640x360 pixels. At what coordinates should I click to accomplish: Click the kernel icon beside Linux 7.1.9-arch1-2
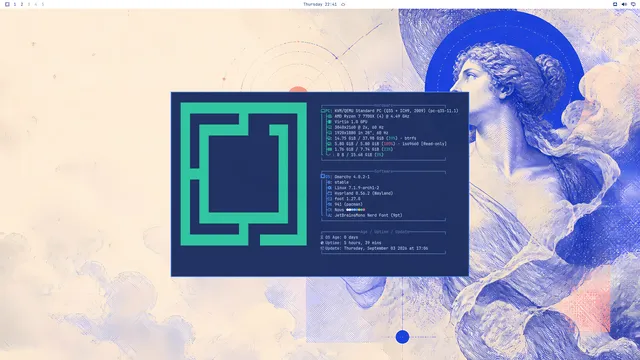[x=329, y=188]
